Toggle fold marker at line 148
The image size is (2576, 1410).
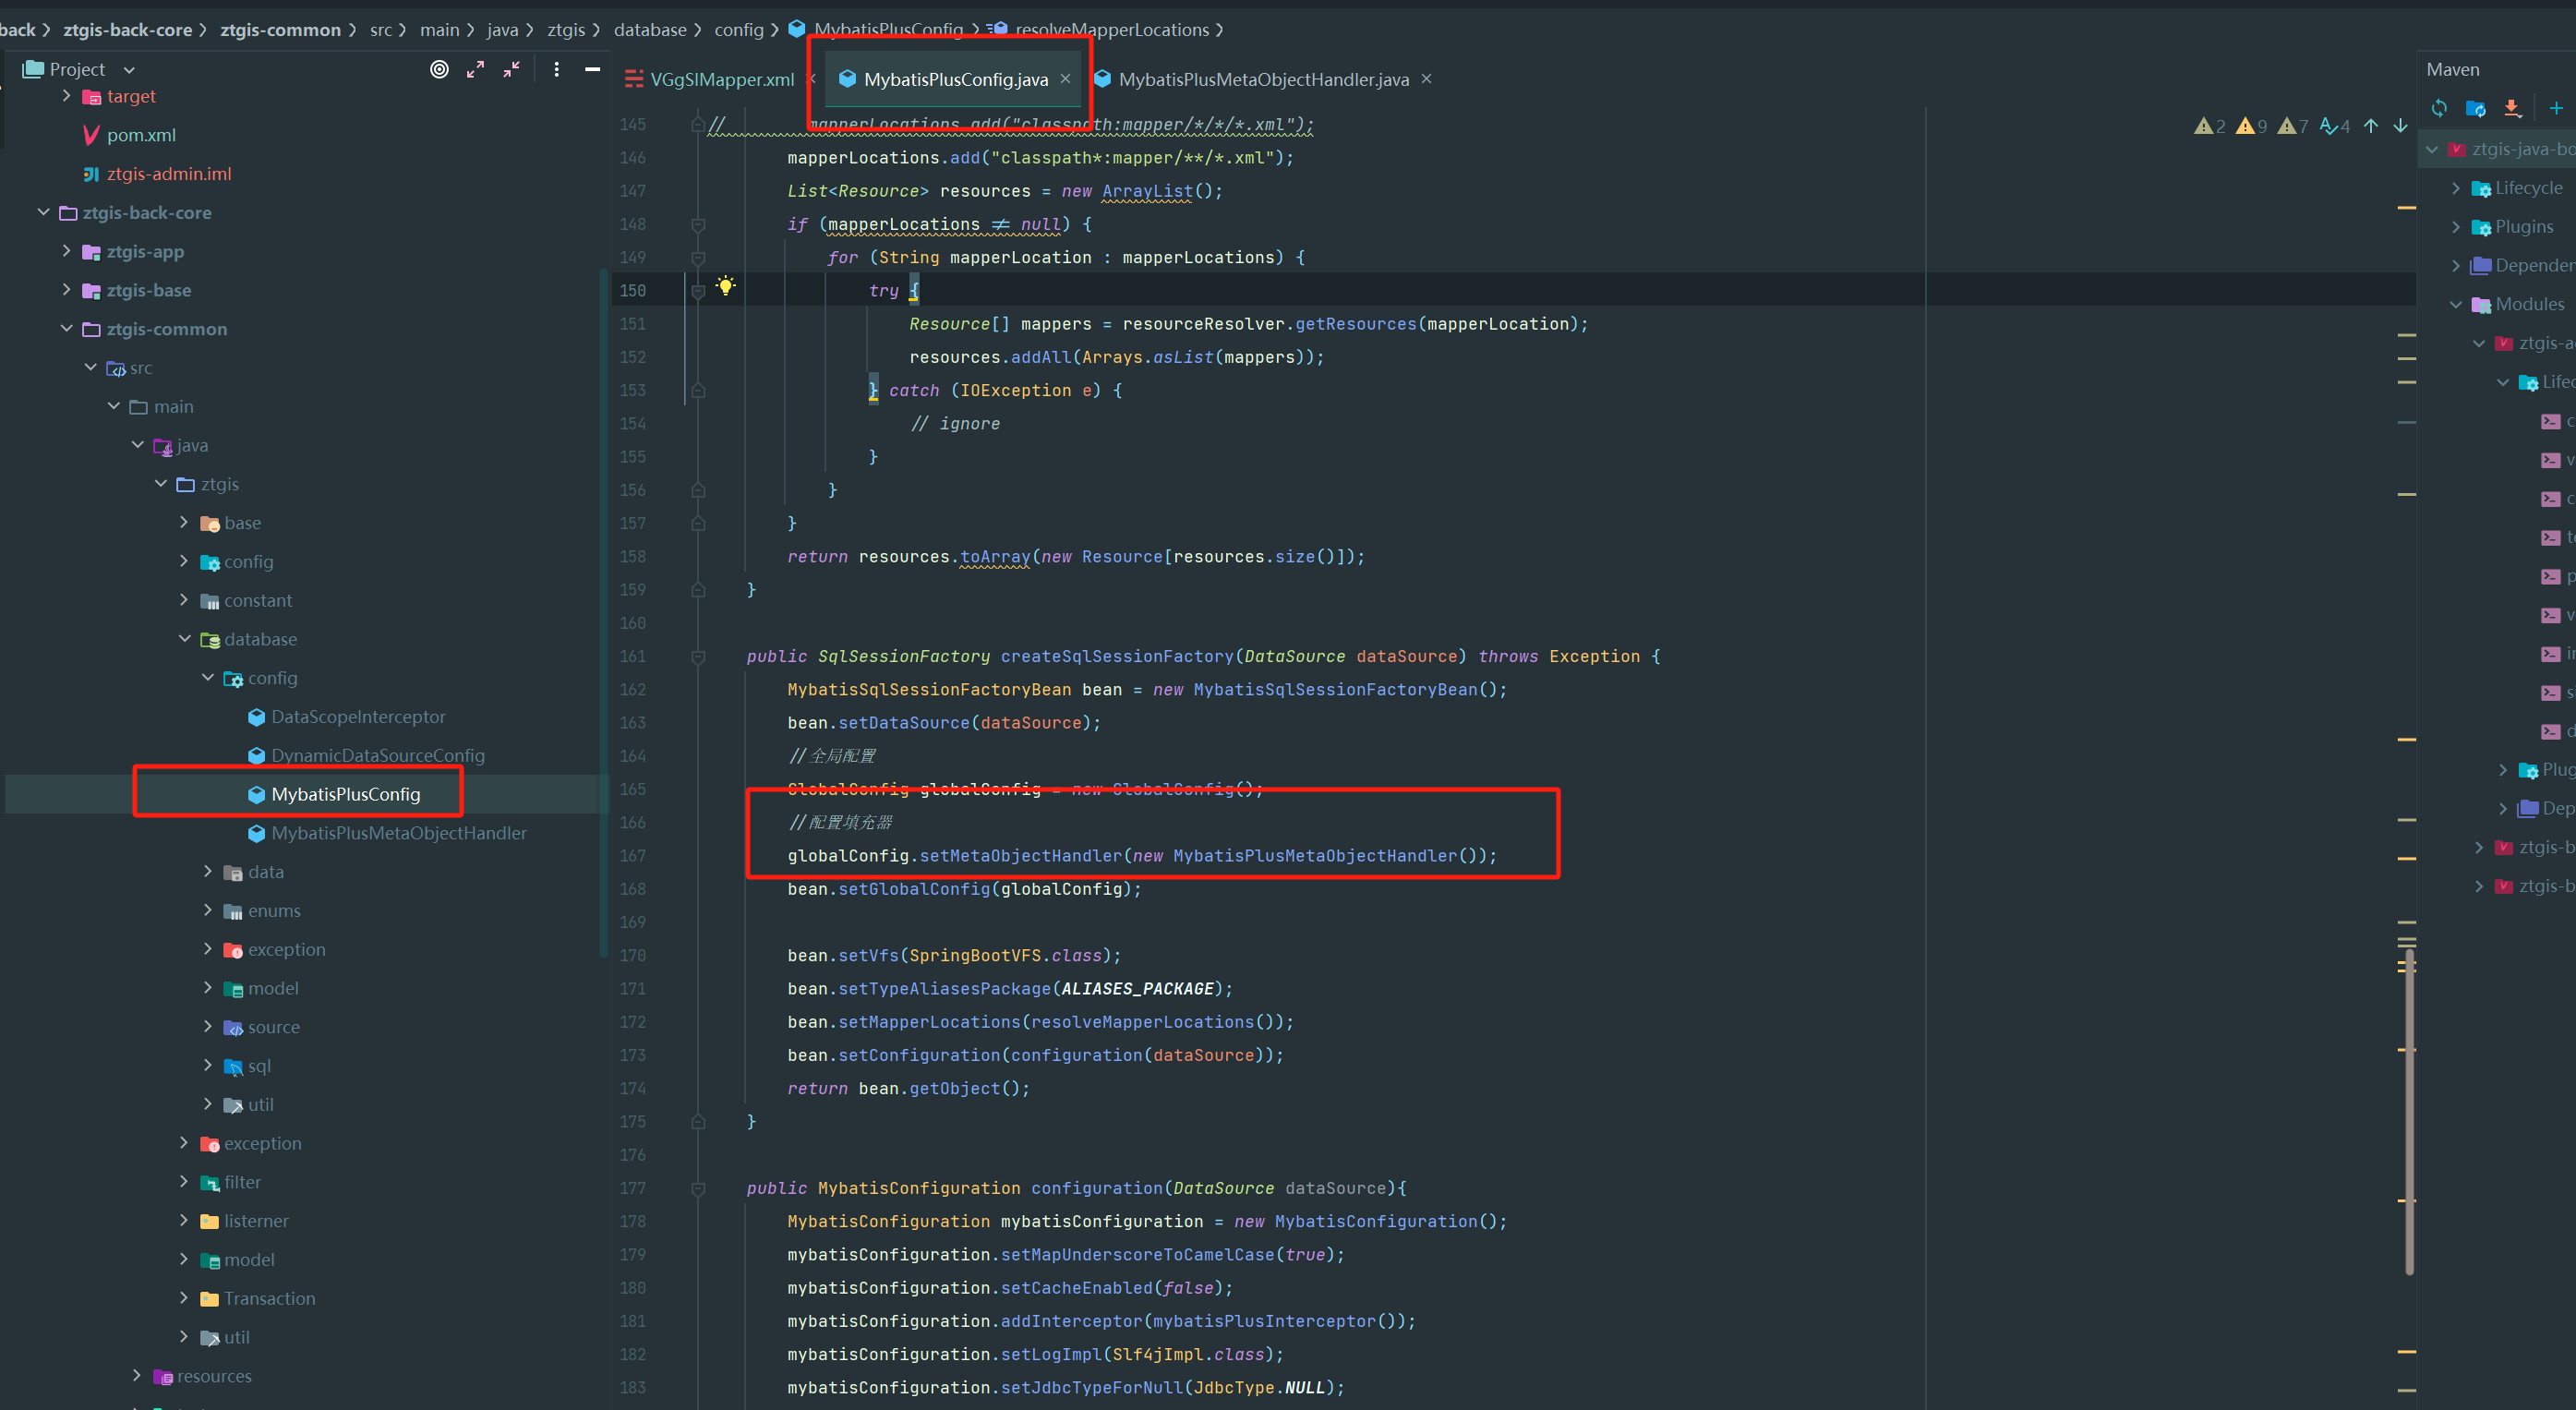point(698,225)
